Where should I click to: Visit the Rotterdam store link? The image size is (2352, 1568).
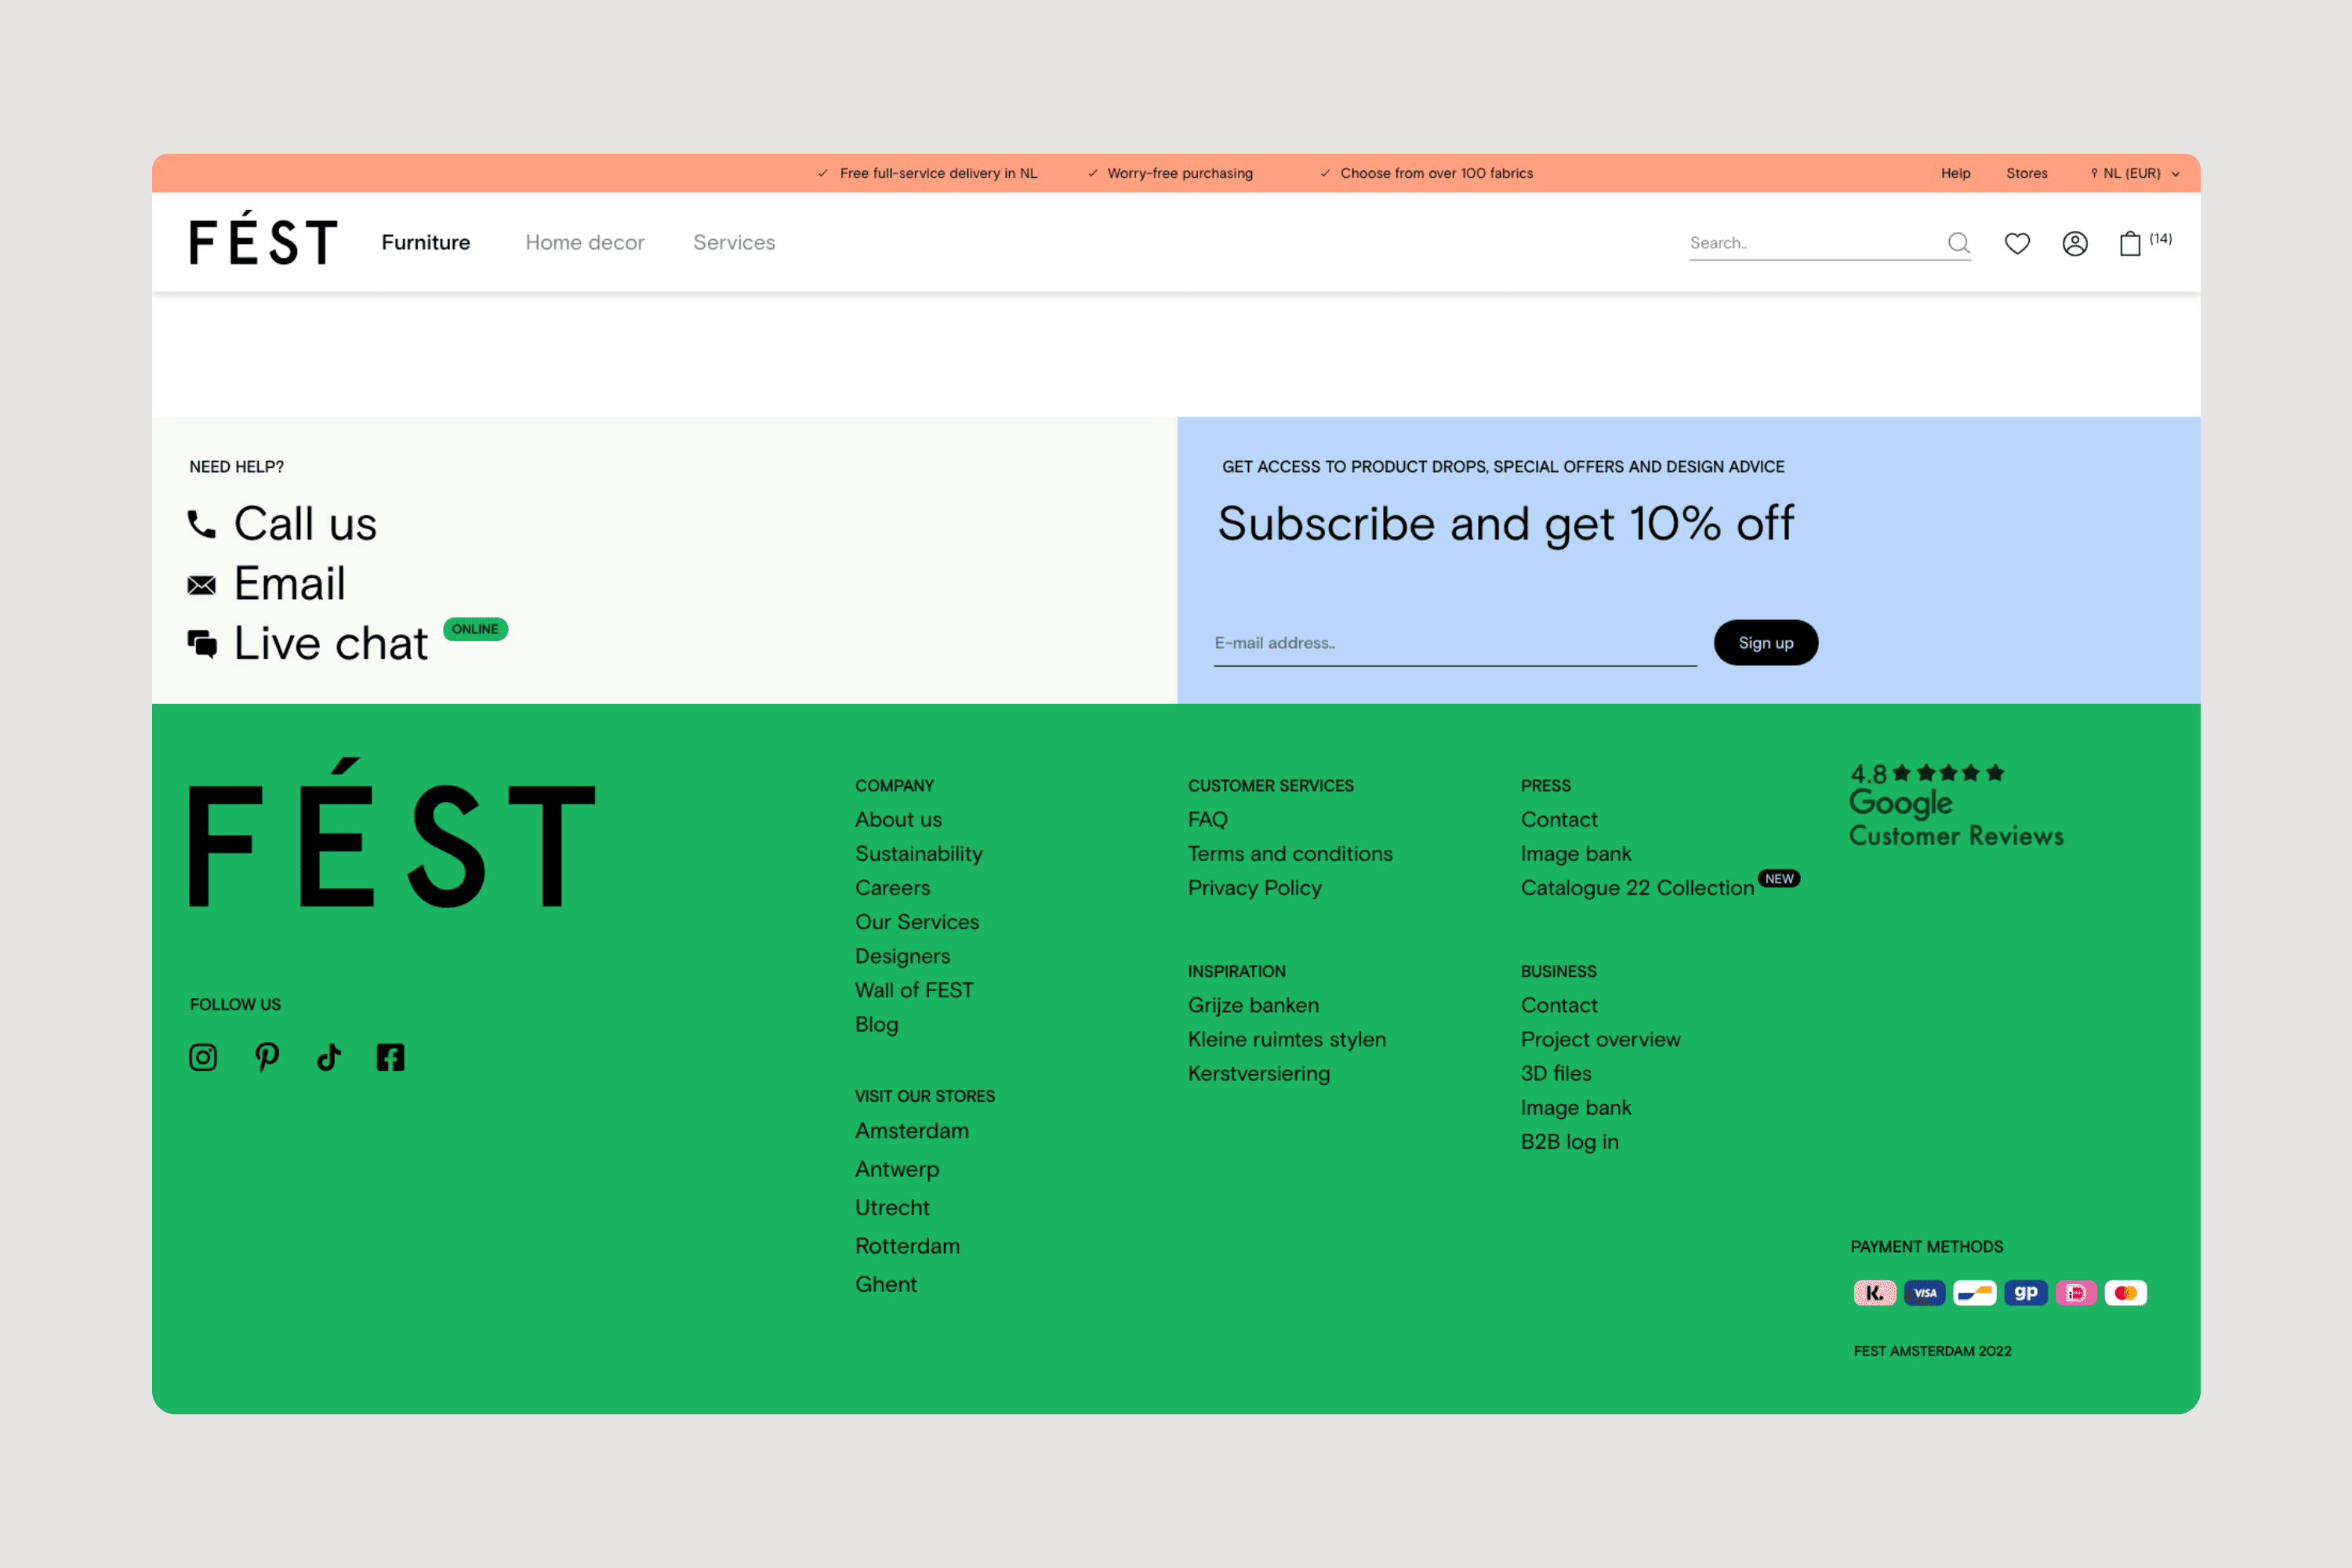(907, 1246)
